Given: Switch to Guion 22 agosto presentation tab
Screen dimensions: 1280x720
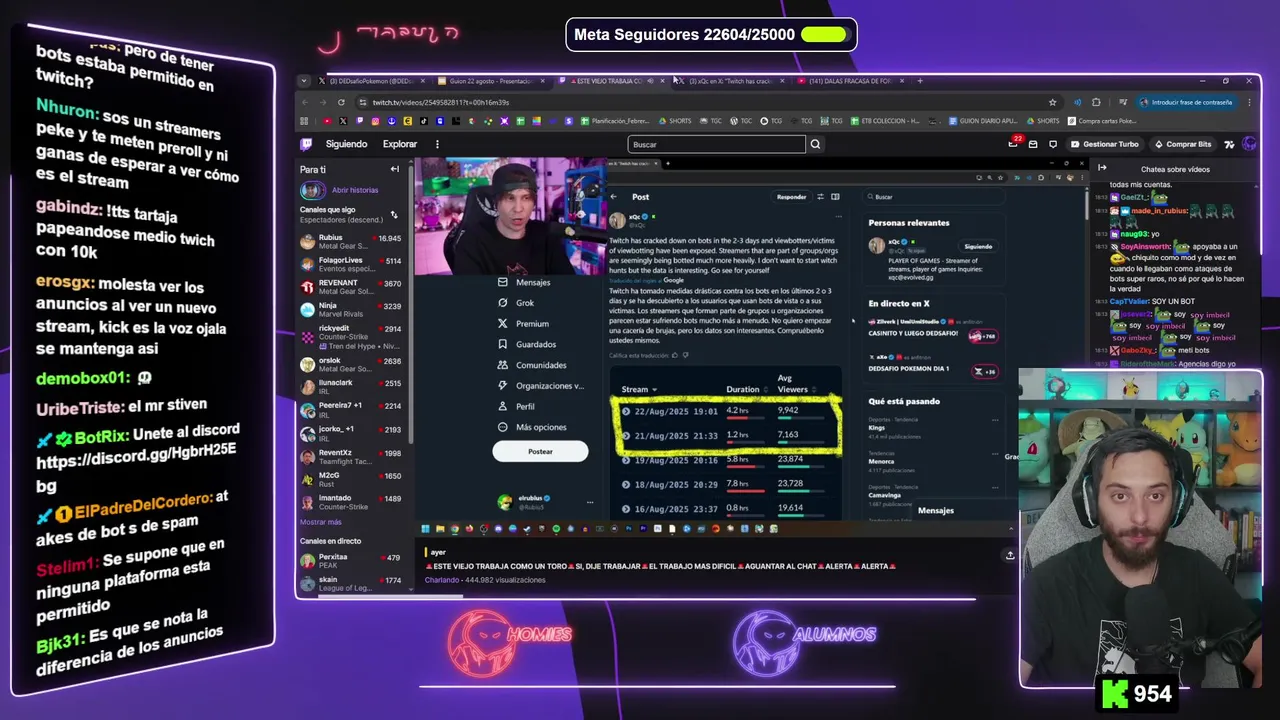Looking at the screenshot, I should (x=489, y=81).
